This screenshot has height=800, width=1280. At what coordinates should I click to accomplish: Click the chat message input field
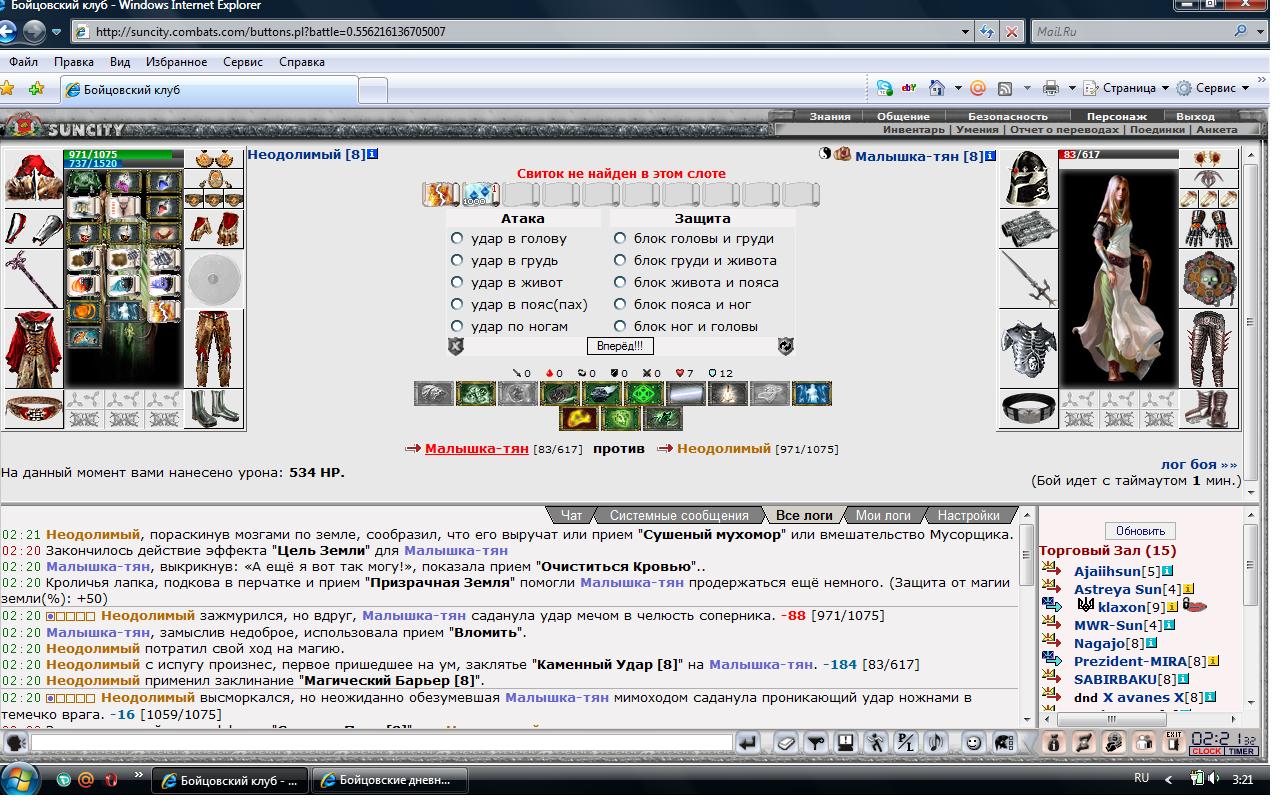382,743
